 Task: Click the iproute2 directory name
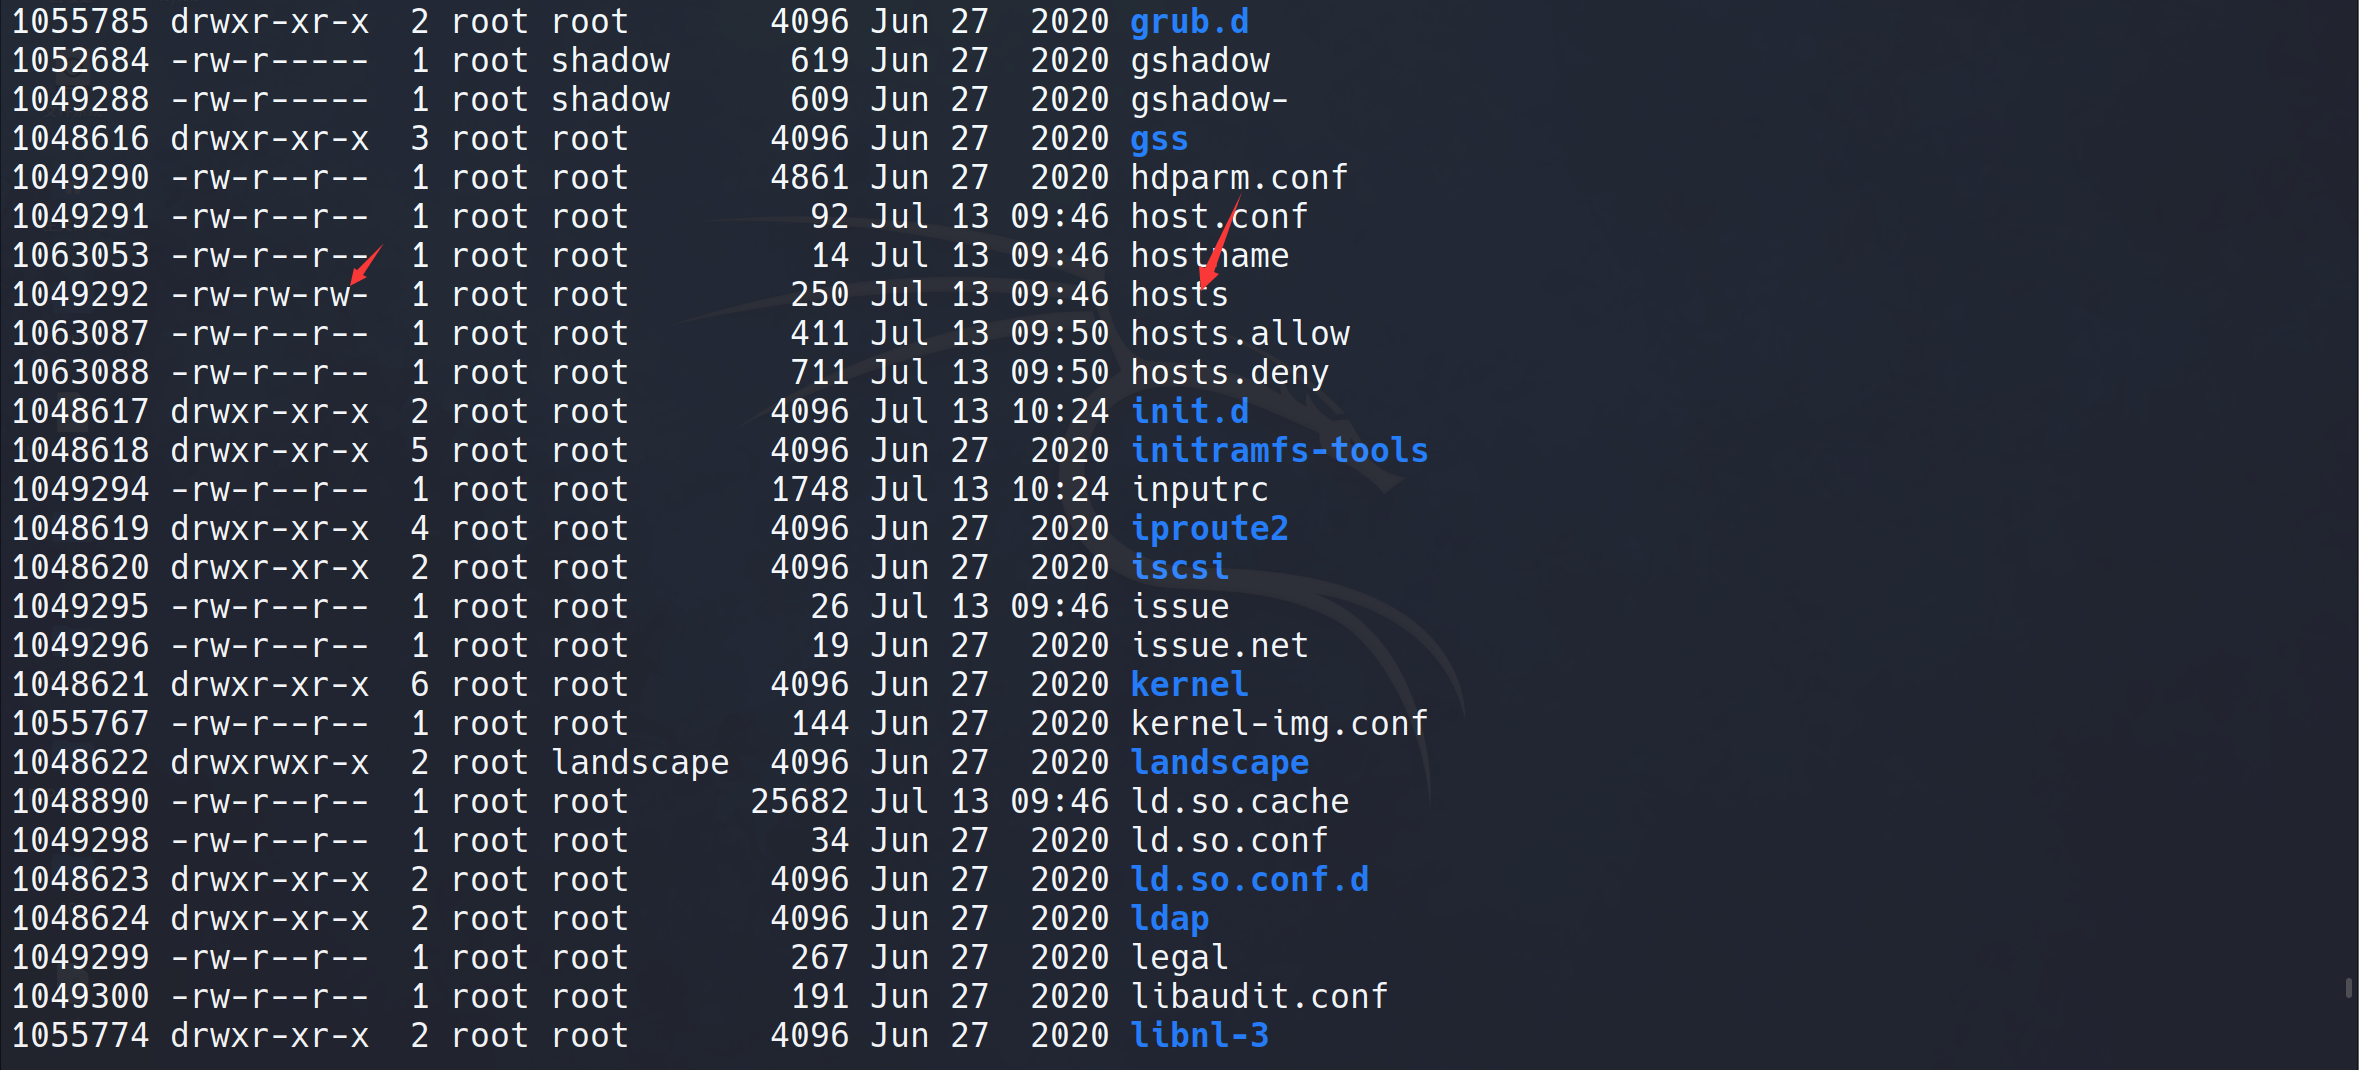click(x=1209, y=528)
